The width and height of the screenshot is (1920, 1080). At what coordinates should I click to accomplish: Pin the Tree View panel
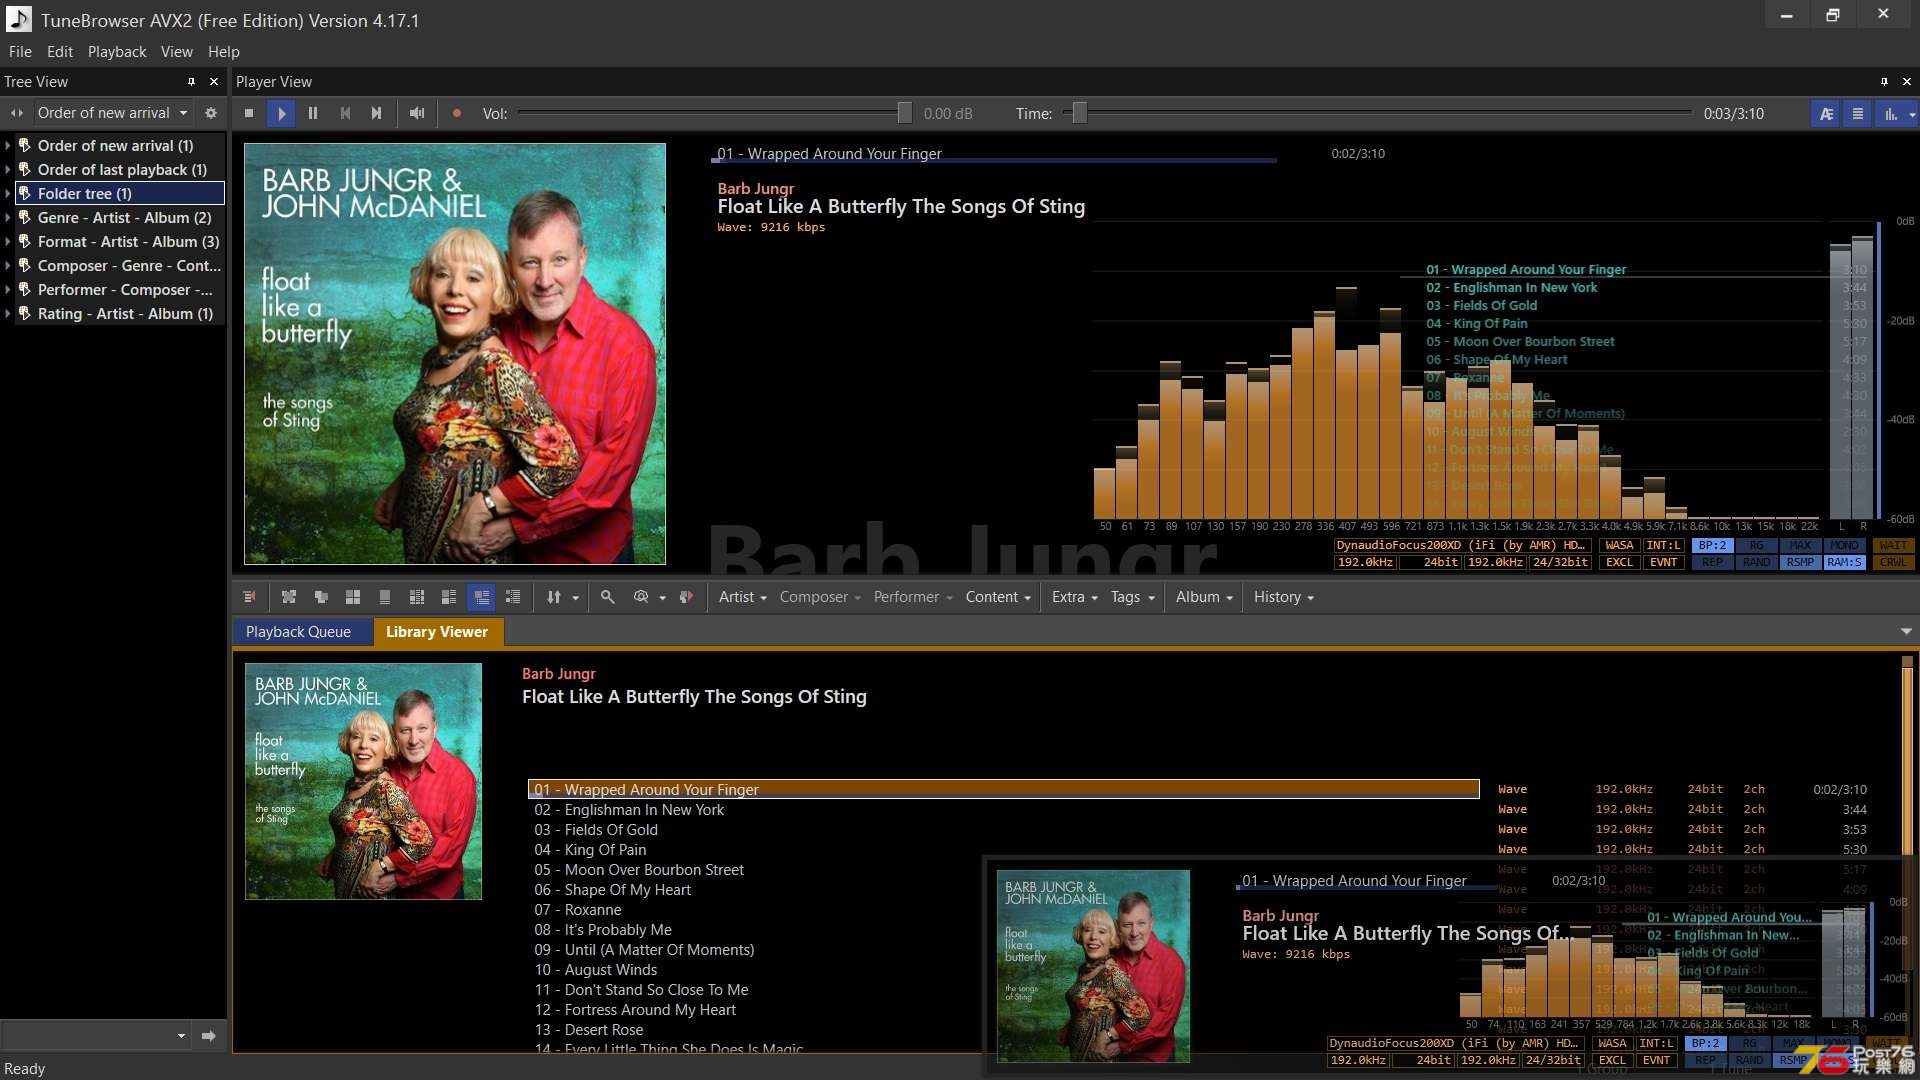pyautogui.click(x=191, y=81)
